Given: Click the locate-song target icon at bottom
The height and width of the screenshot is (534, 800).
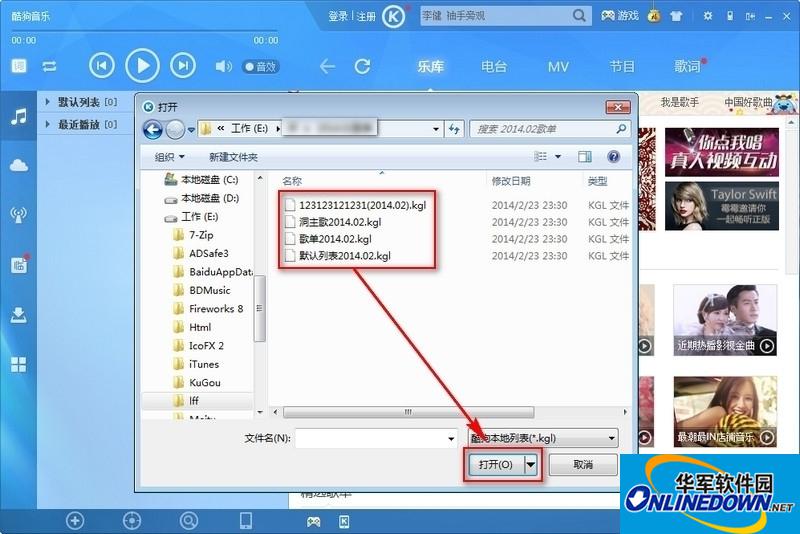Looking at the screenshot, I should click(131, 520).
